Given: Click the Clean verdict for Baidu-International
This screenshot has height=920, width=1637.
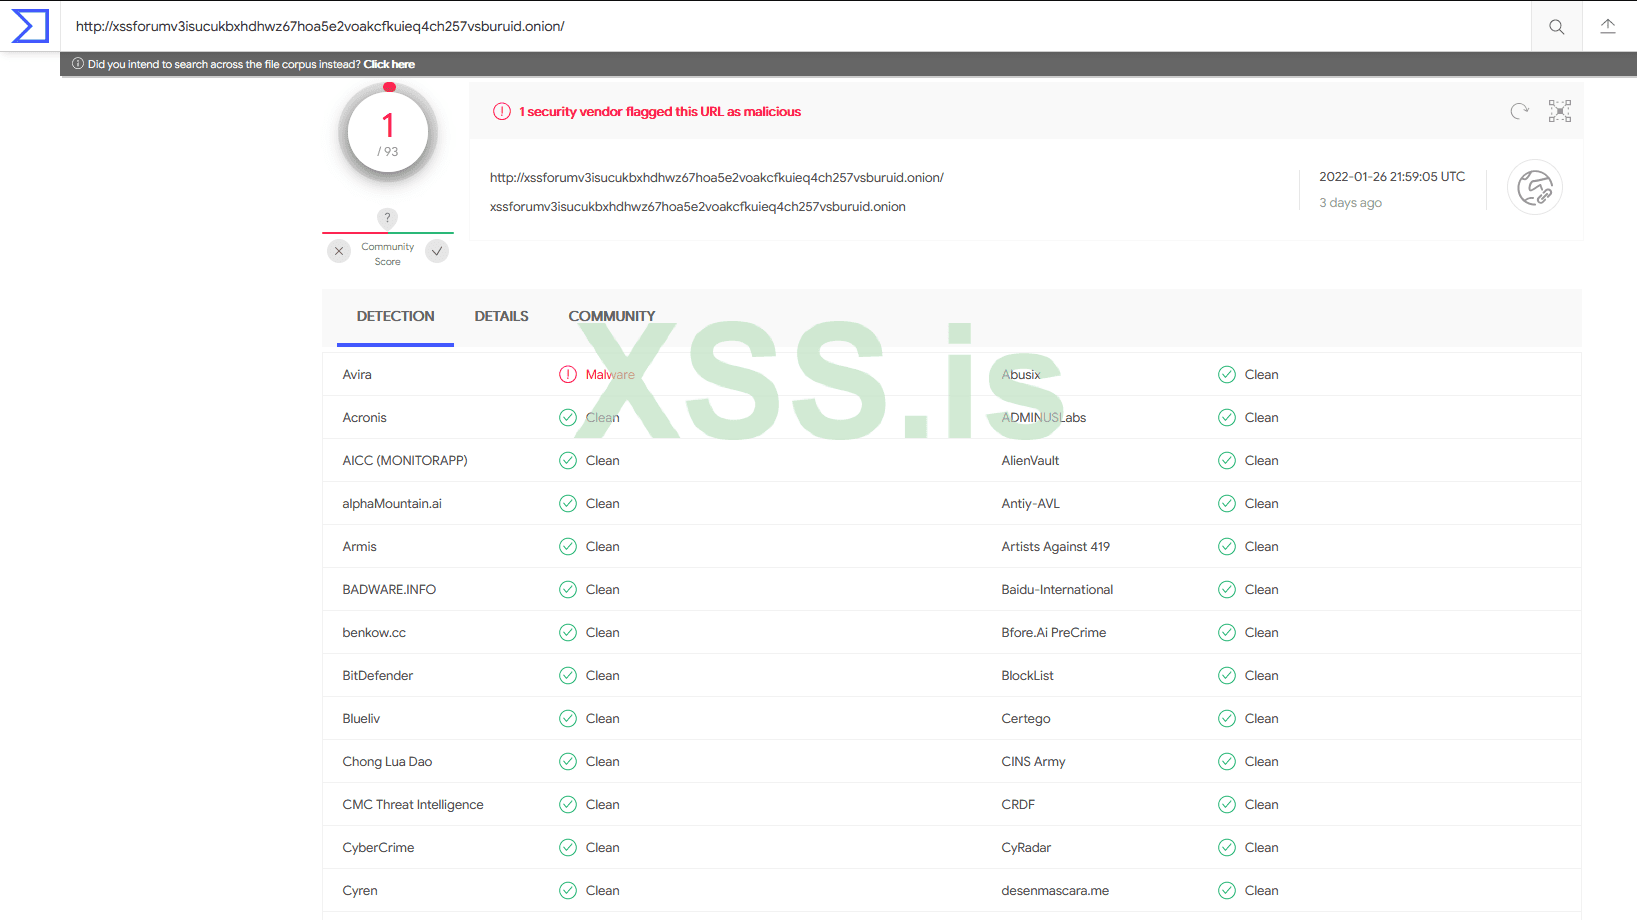Looking at the screenshot, I should click(x=1262, y=590).
